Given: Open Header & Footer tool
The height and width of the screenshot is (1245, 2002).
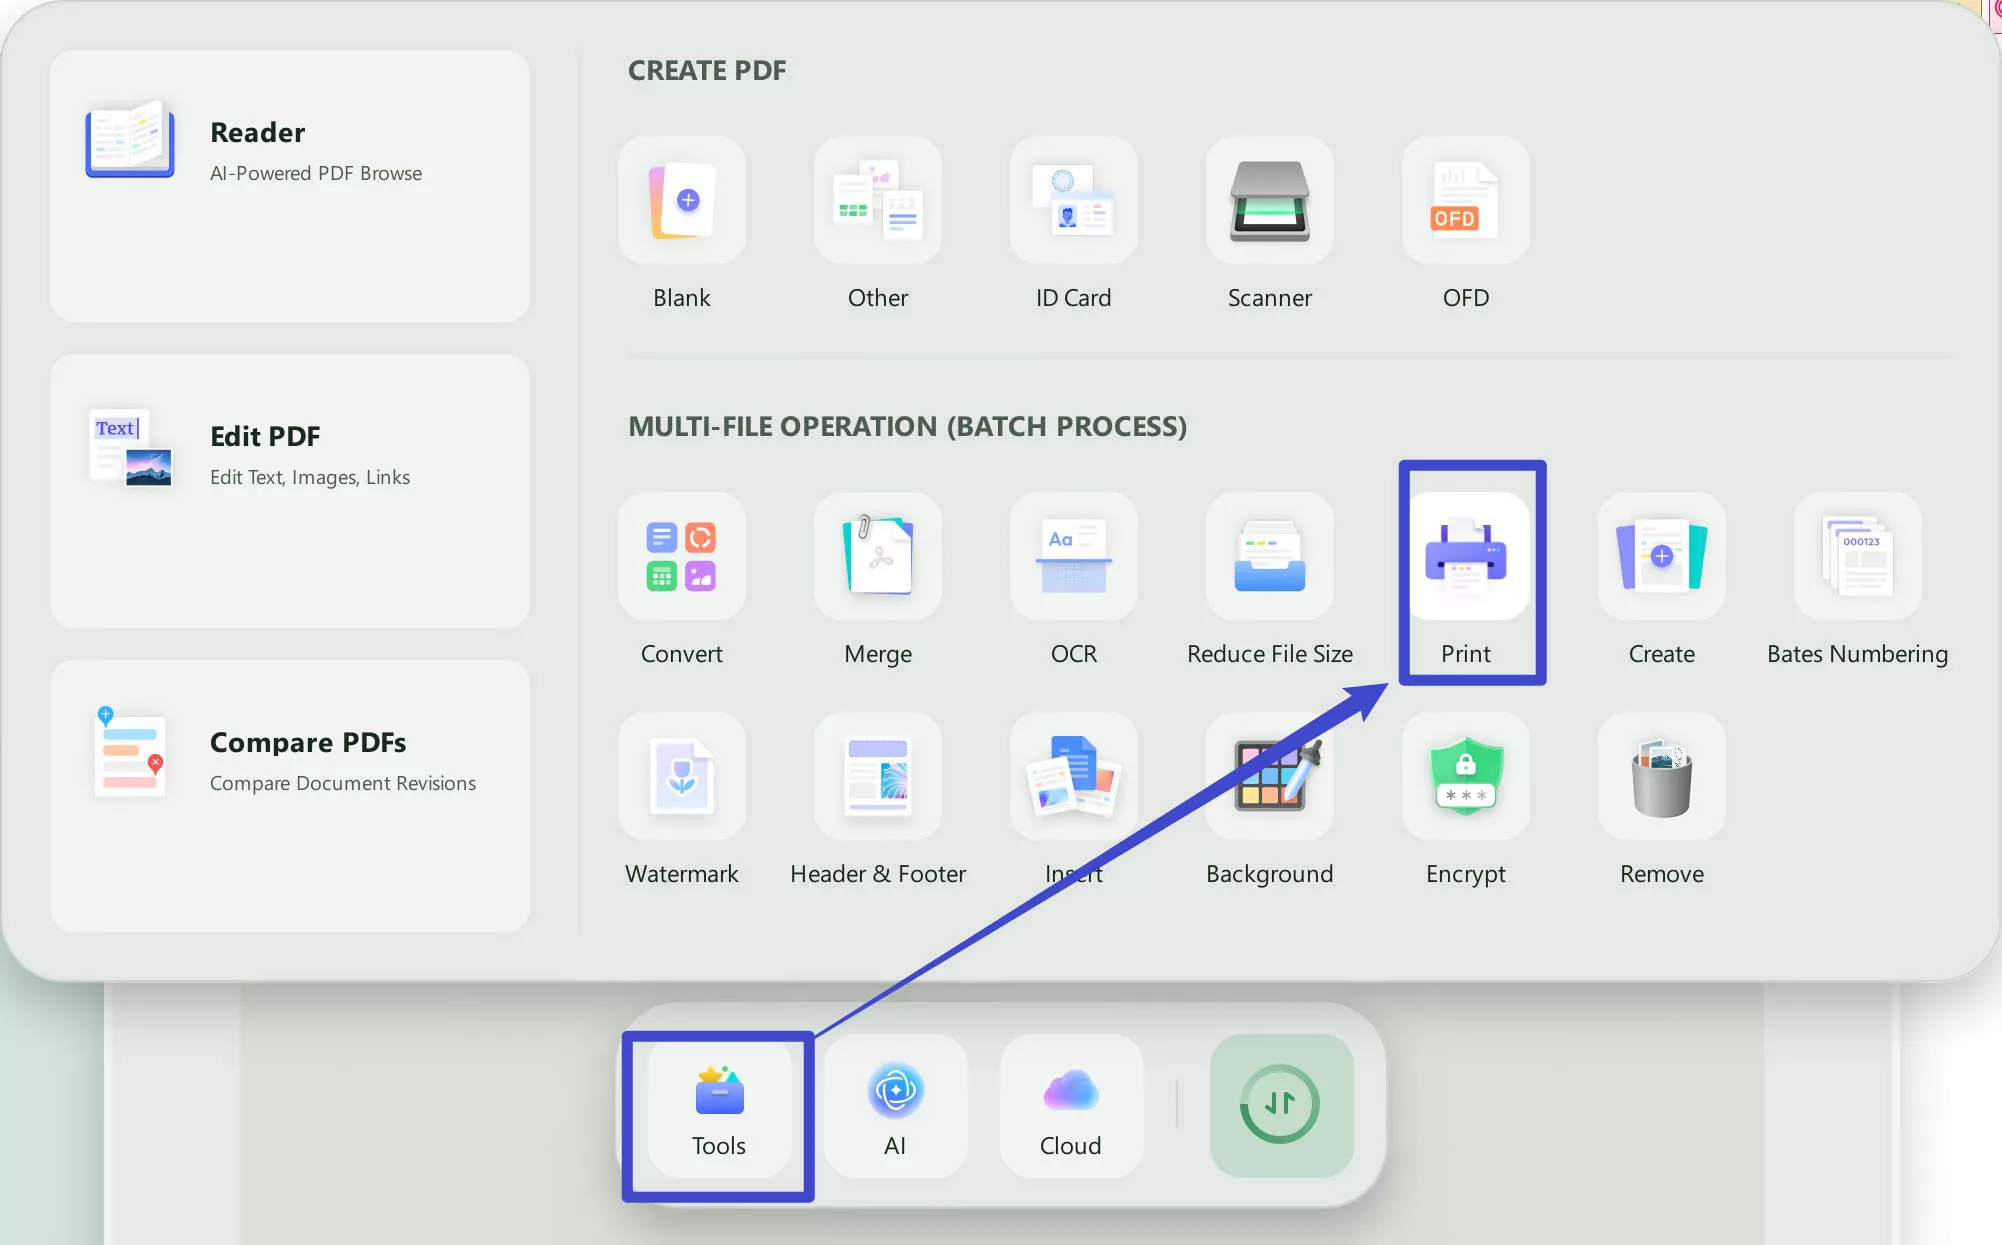Looking at the screenshot, I should (x=878, y=777).
